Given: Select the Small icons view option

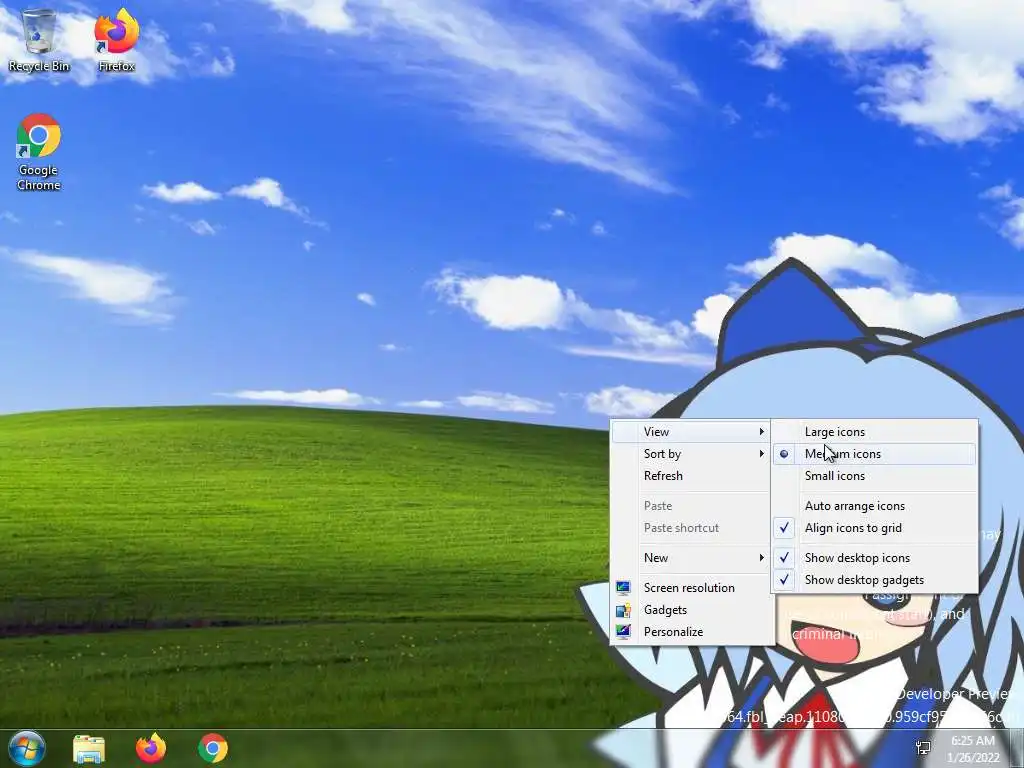Looking at the screenshot, I should [874, 476].
